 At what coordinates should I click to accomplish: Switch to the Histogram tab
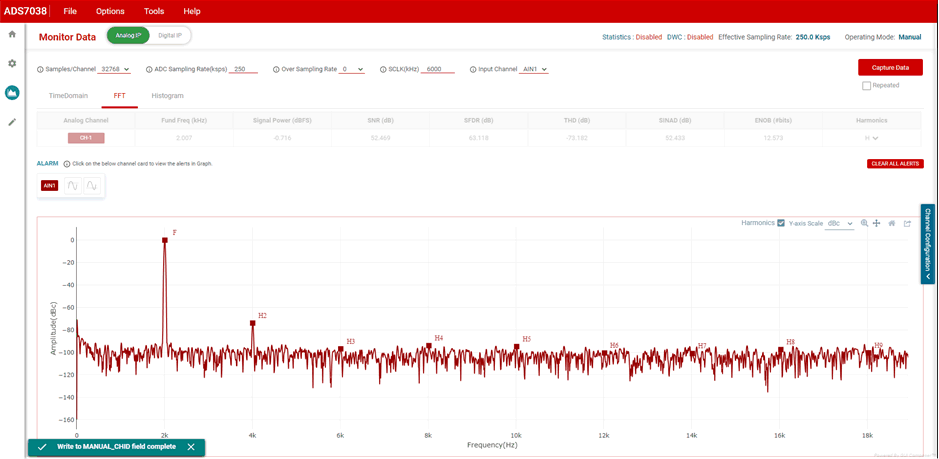click(167, 95)
